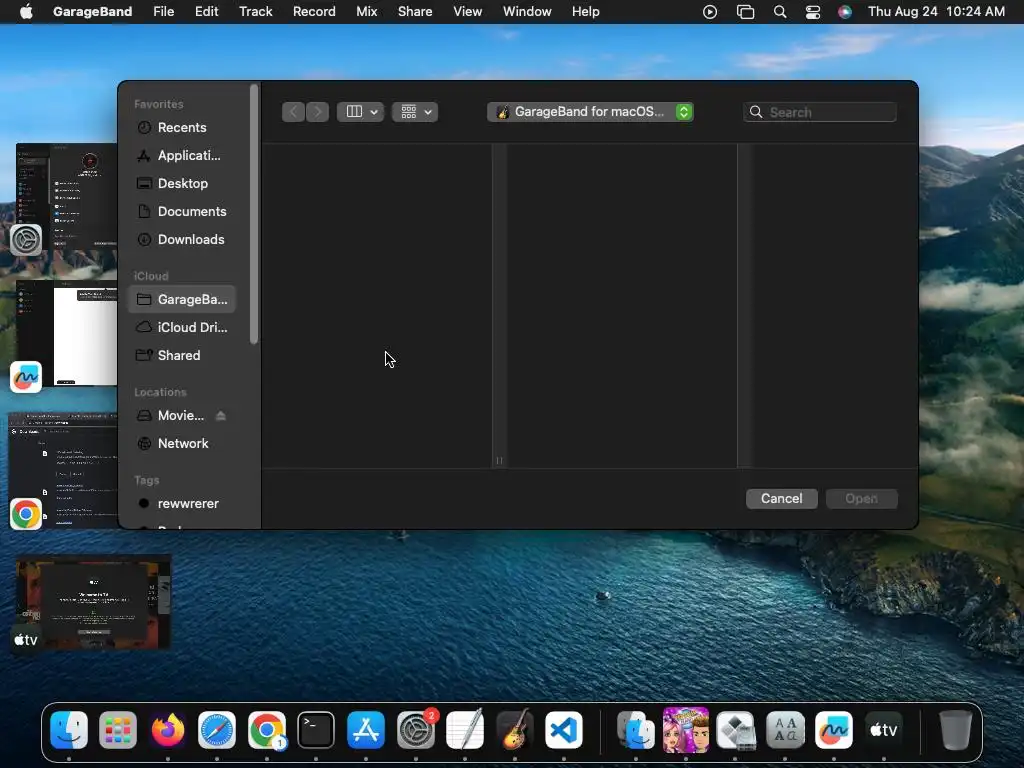This screenshot has height=768, width=1024.
Task: Click the play icon in menu bar
Action: click(710, 12)
